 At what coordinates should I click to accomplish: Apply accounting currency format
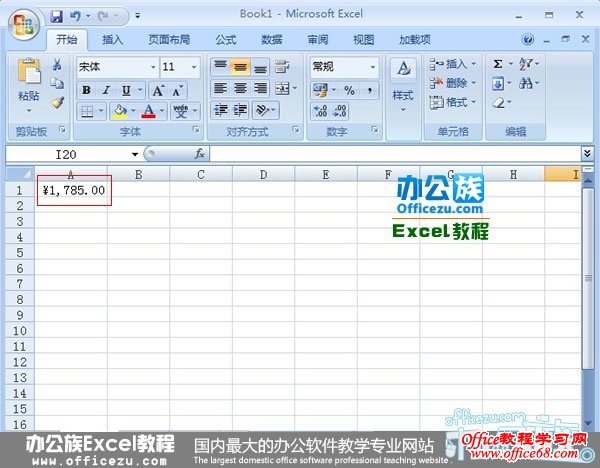(320, 90)
